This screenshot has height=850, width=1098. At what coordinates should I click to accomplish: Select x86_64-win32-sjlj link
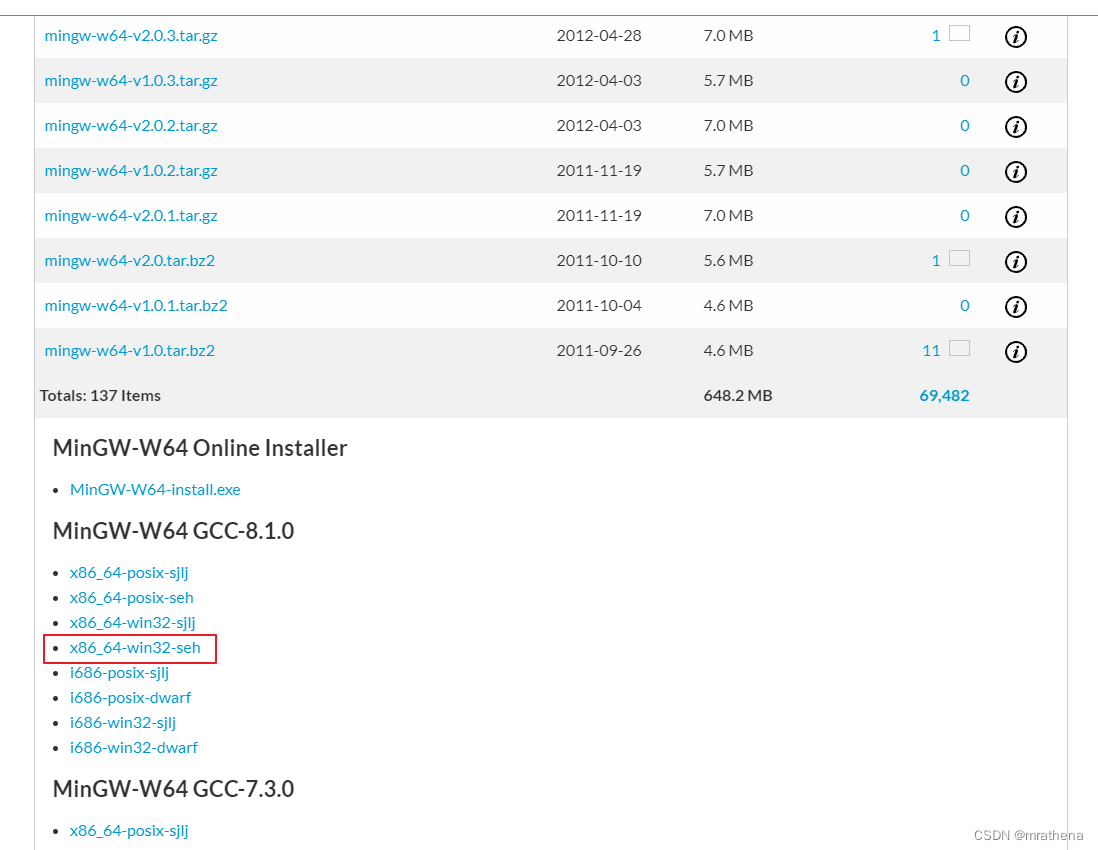point(132,622)
